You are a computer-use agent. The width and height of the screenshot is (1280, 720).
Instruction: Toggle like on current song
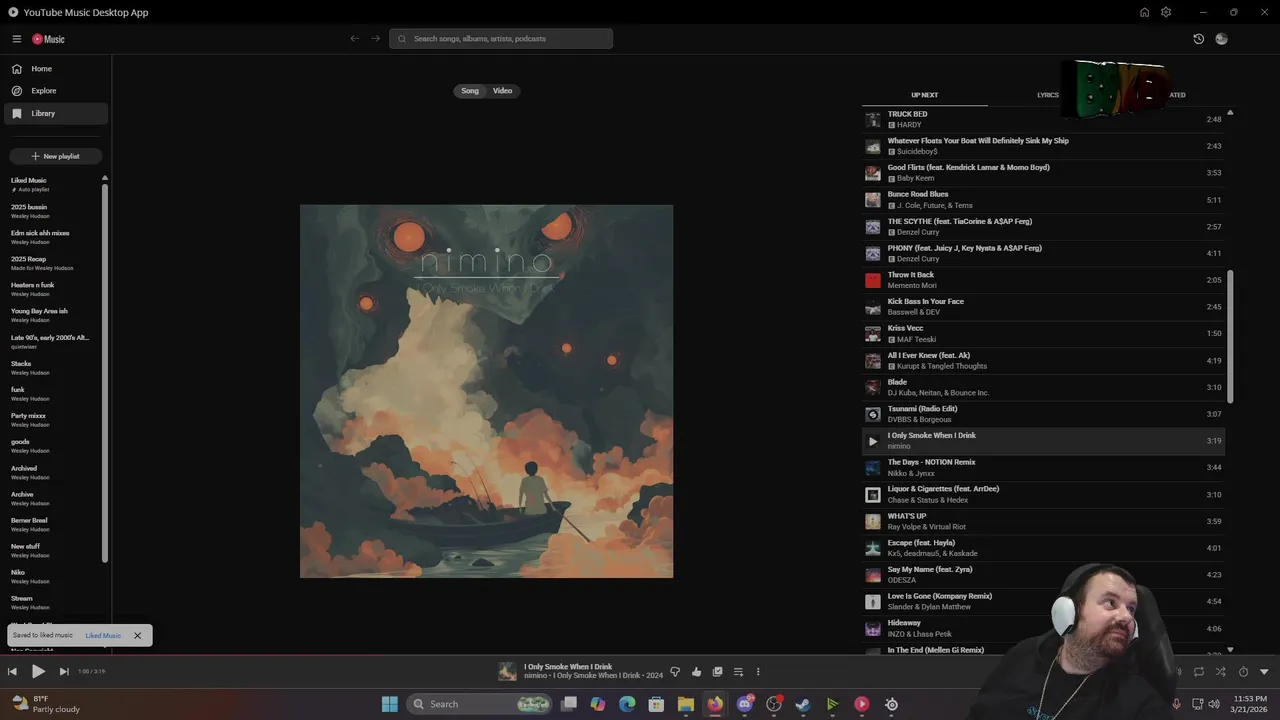(696, 672)
